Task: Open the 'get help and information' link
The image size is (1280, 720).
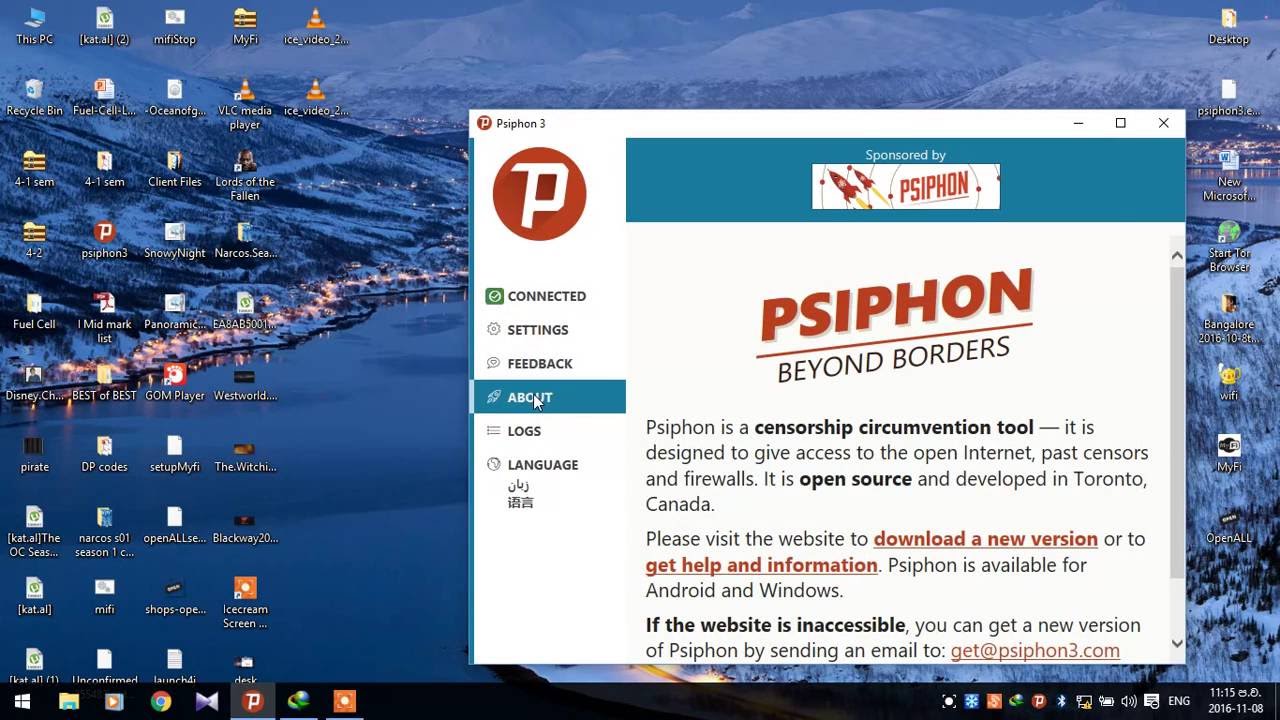Action: pos(762,565)
